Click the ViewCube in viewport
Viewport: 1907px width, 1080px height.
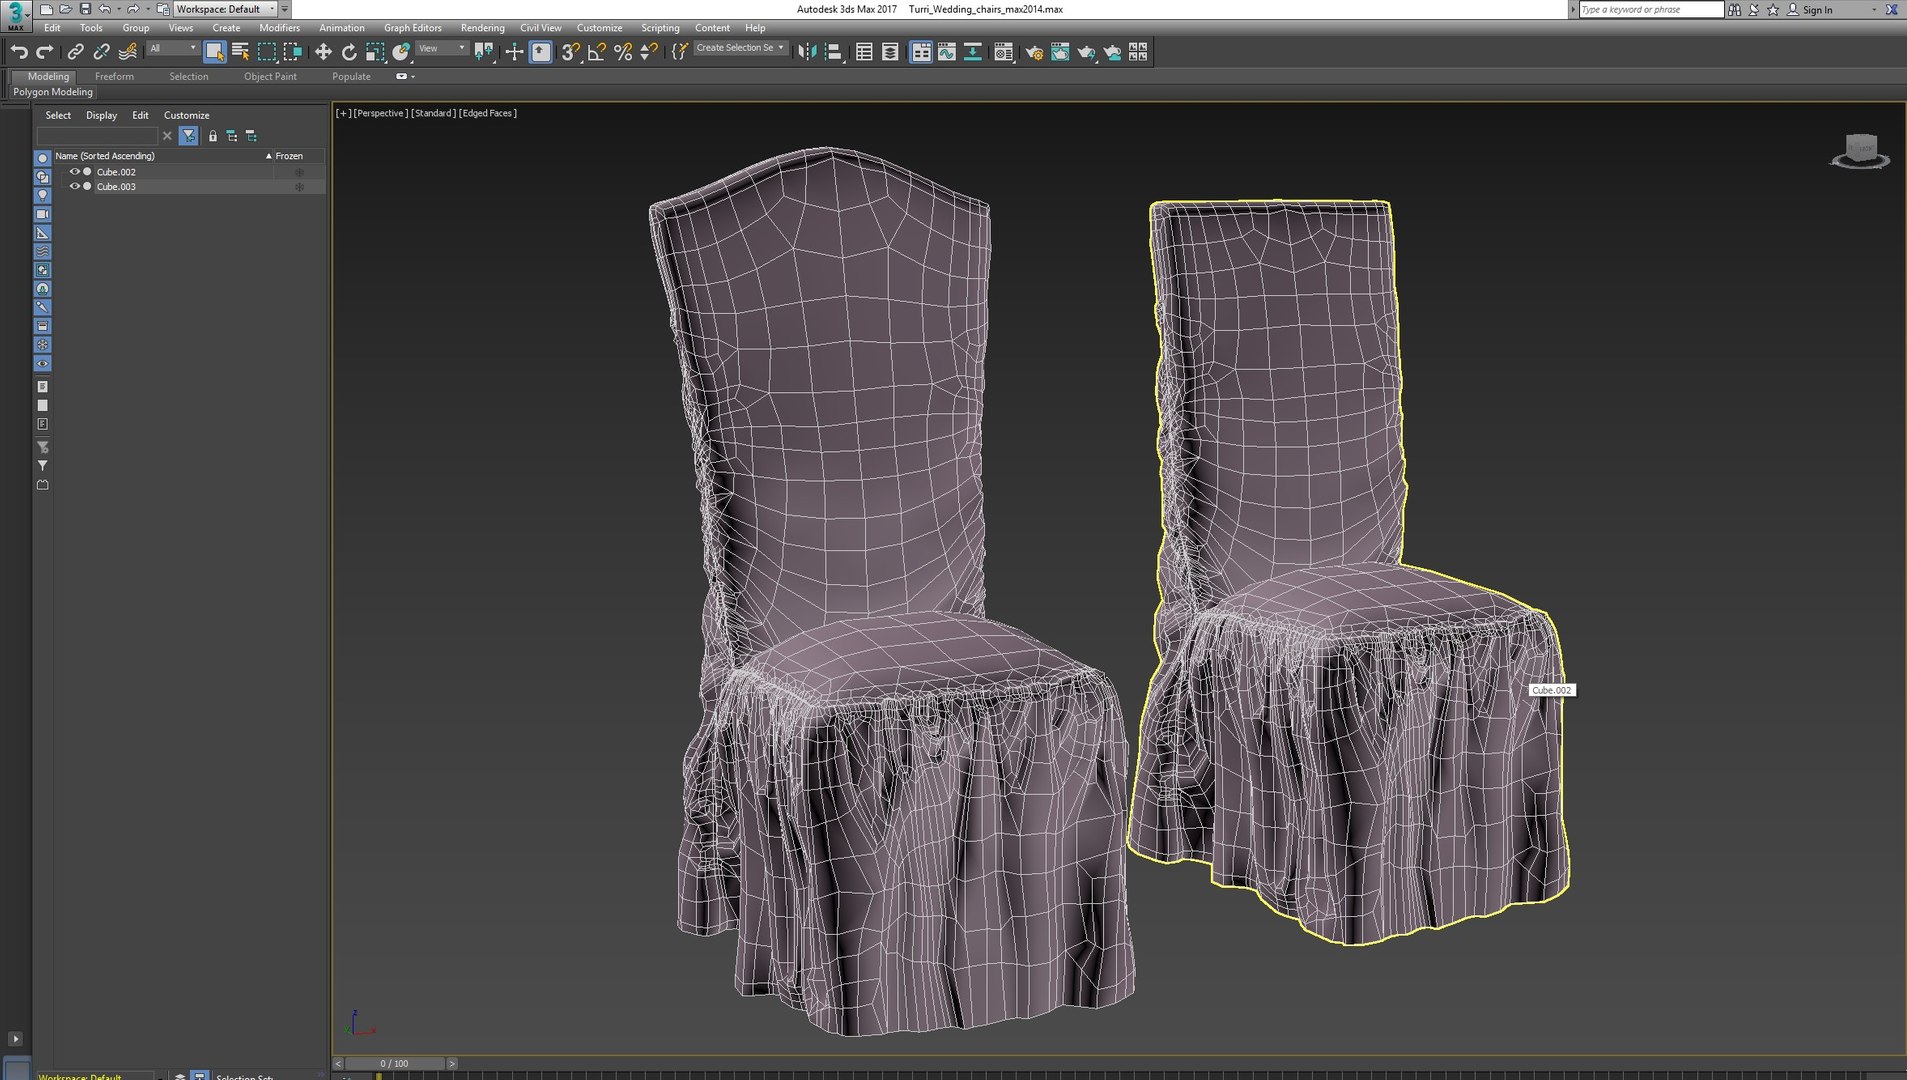click(1860, 151)
